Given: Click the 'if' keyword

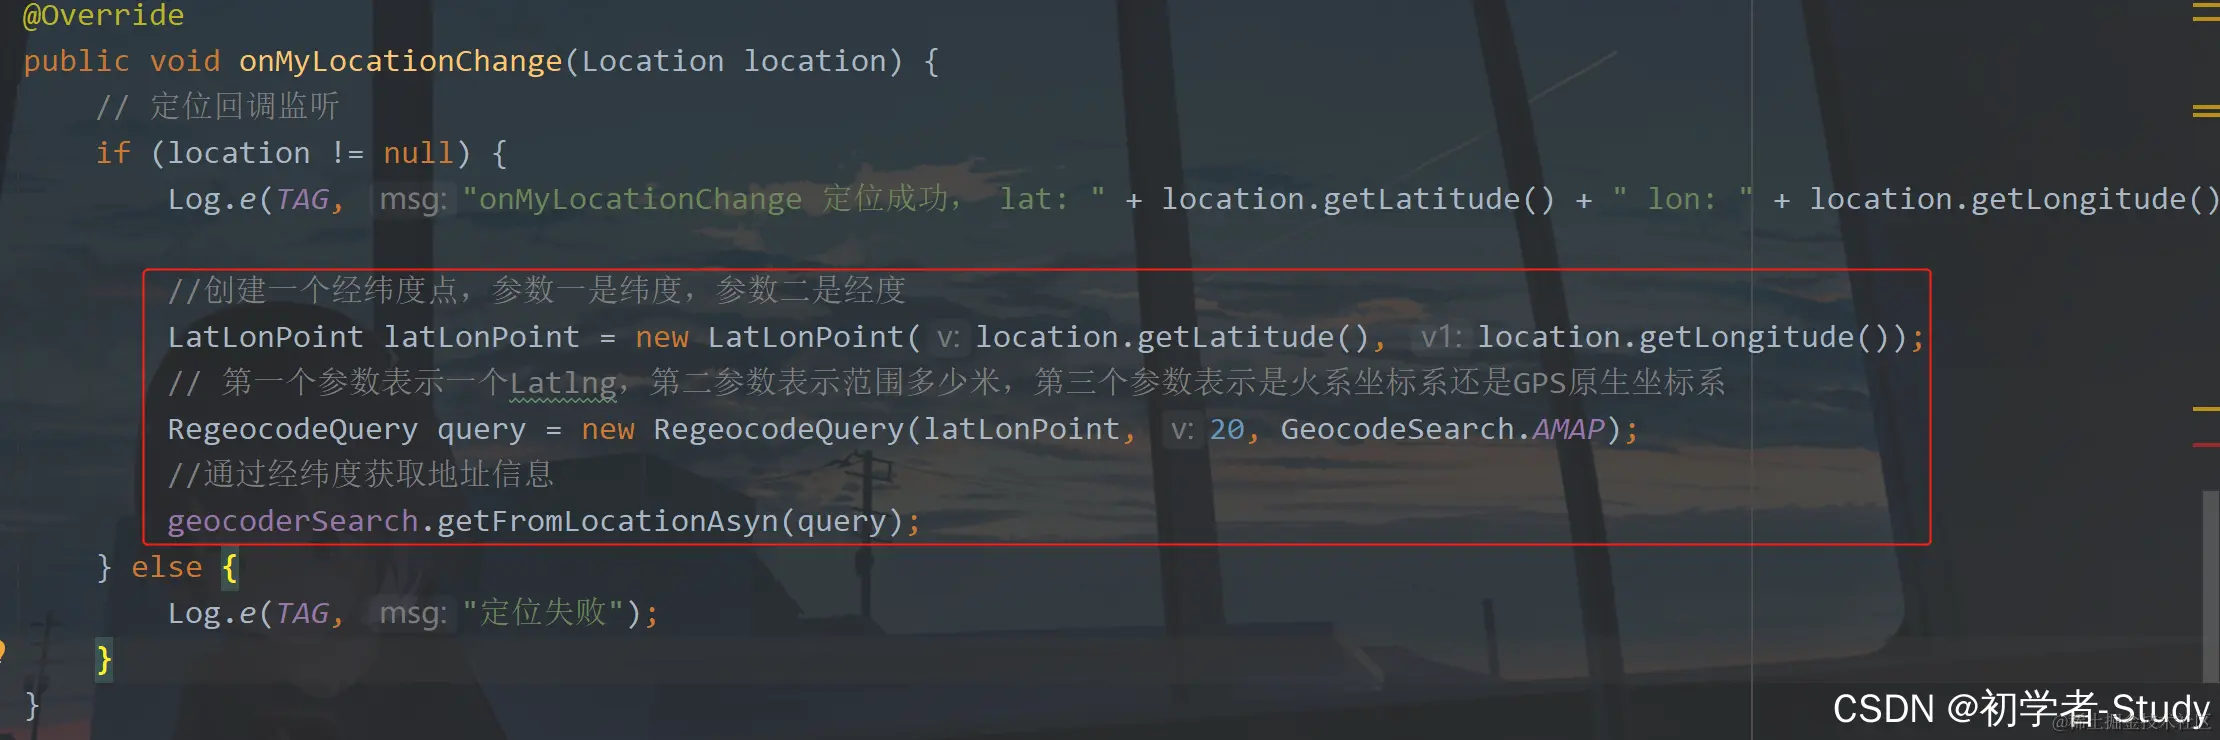Looking at the screenshot, I should point(113,153).
